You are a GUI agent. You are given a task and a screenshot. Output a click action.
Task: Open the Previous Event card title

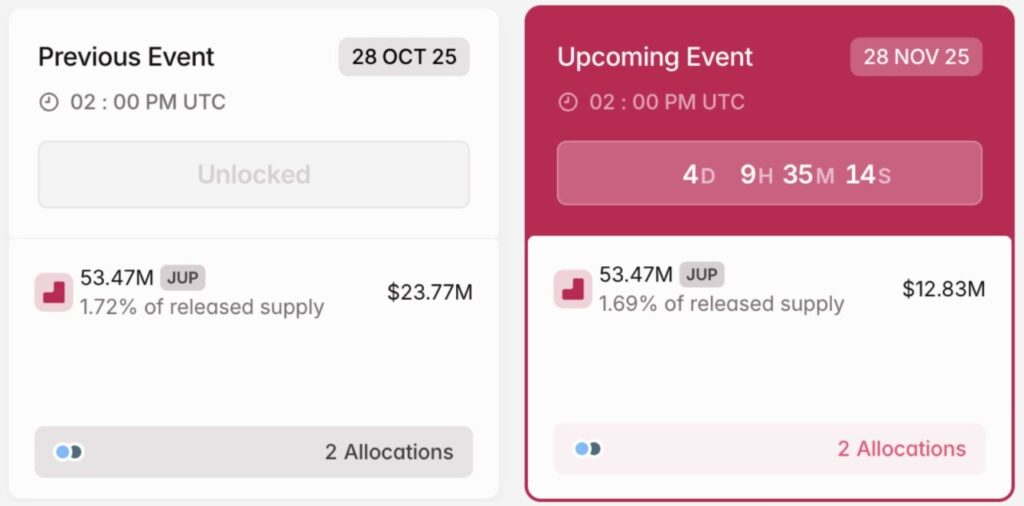point(126,57)
